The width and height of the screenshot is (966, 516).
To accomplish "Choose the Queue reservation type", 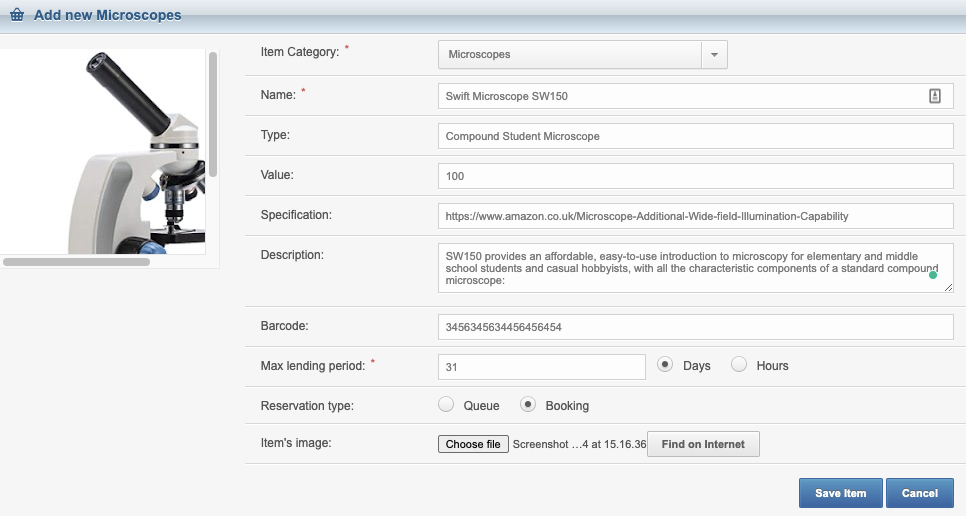I will coord(445,405).
